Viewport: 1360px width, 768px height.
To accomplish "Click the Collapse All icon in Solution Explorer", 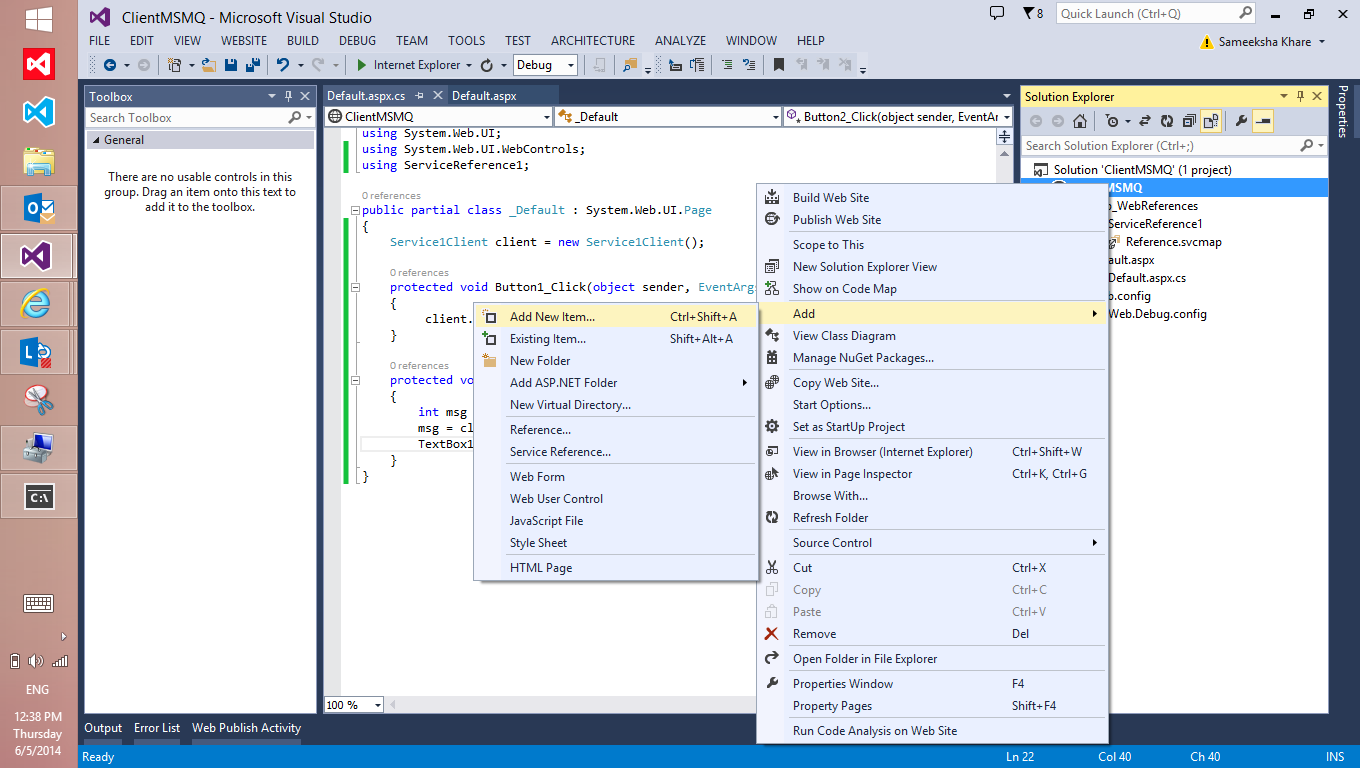I will pyautogui.click(x=1189, y=121).
